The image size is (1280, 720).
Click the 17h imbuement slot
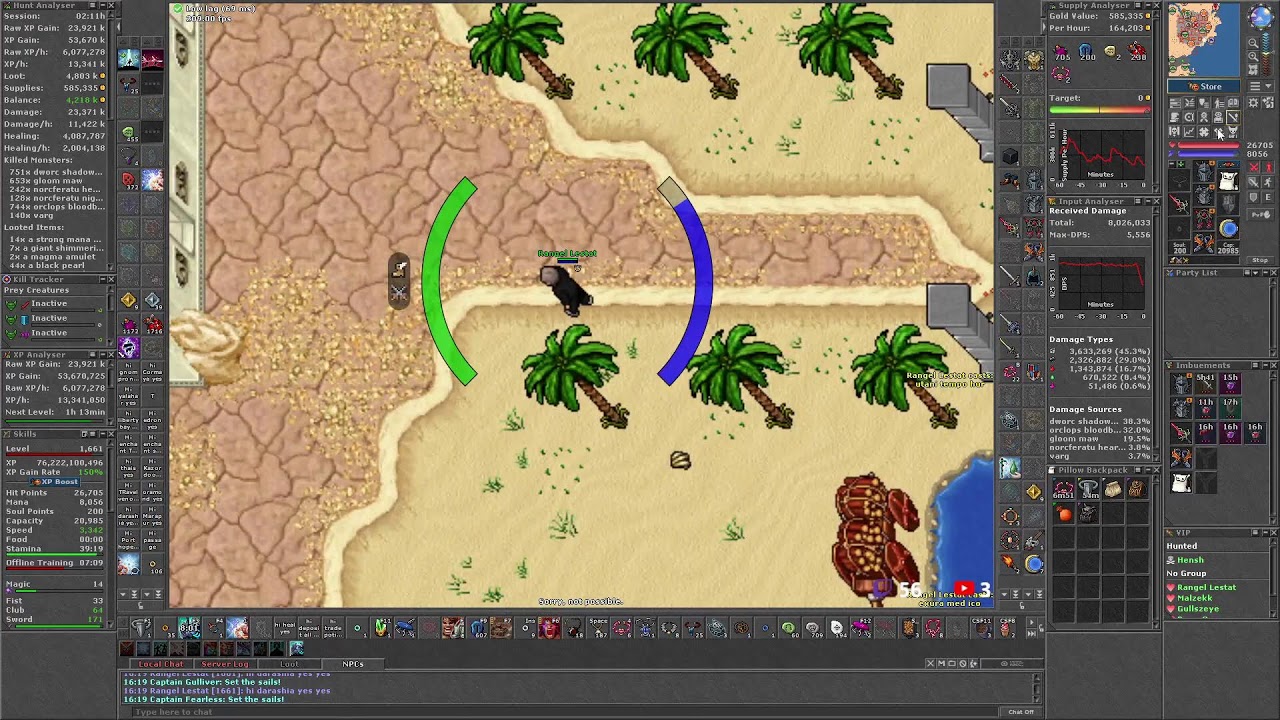pos(1230,407)
